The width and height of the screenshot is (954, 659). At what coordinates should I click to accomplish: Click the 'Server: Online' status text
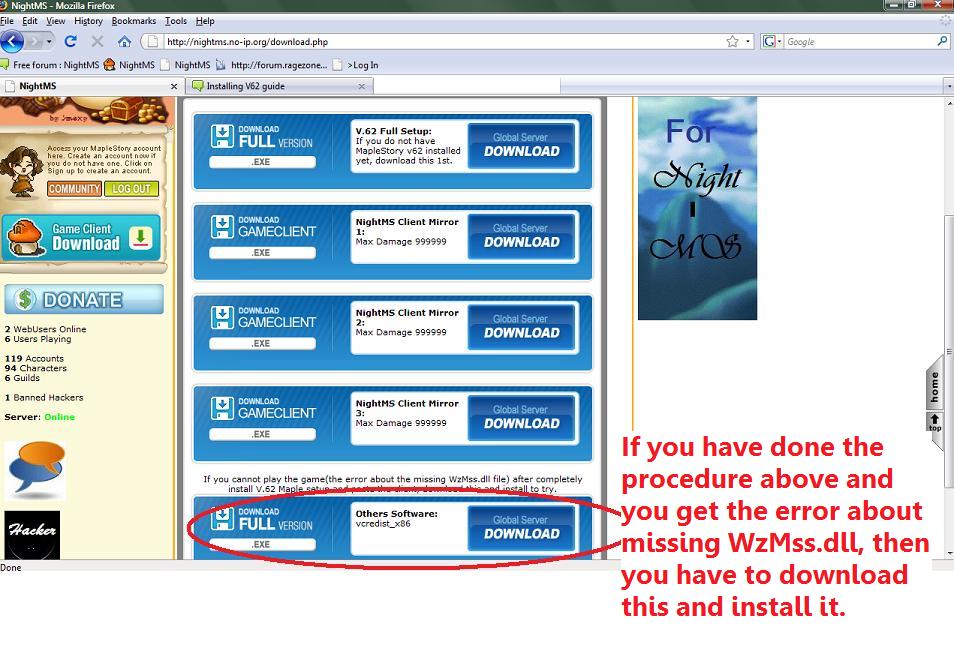(x=40, y=417)
